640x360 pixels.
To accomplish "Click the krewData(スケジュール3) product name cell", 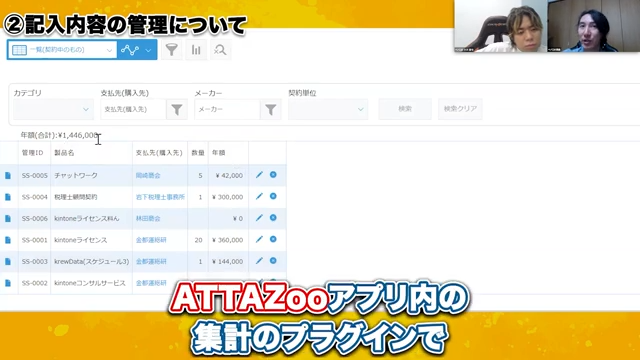I will point(91,262).
